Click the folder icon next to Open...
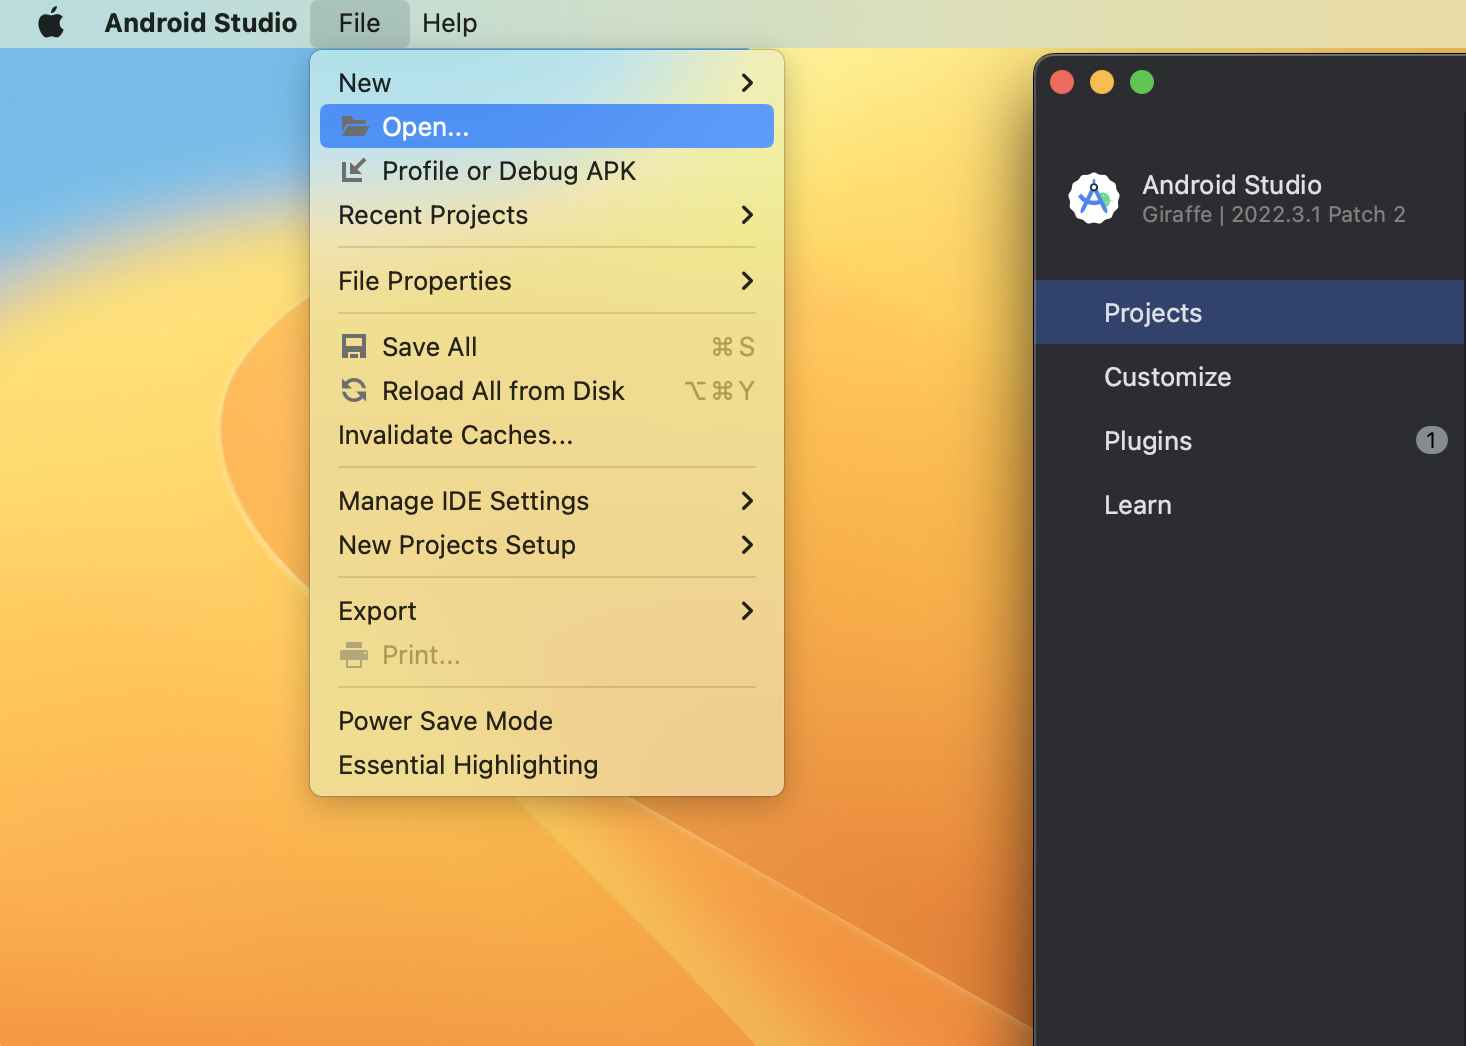Image resolution: width=1466 pixels, height=1046 pixels. point(354,127)
